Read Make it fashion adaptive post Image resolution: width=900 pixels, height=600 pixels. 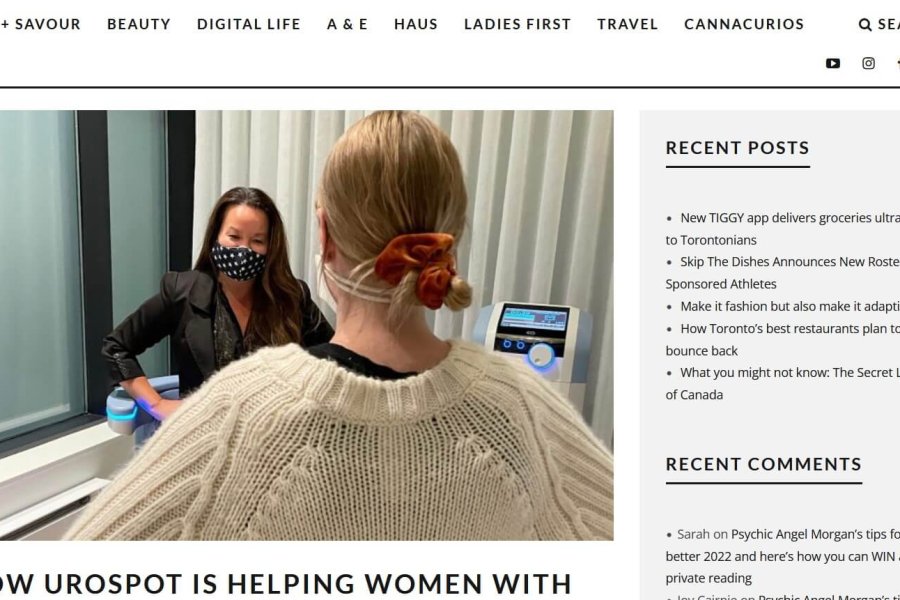point(790,307)
